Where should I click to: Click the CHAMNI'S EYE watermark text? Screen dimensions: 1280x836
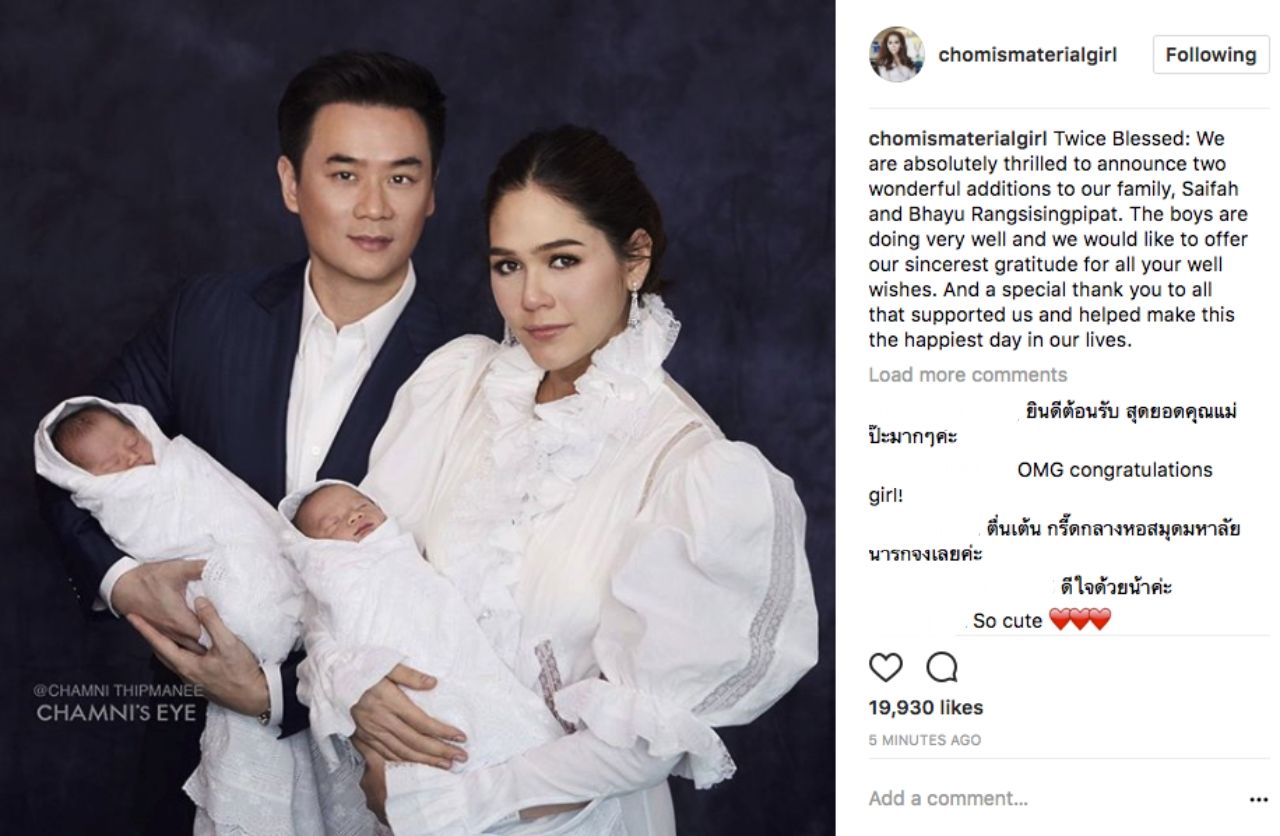click(115, 713)
